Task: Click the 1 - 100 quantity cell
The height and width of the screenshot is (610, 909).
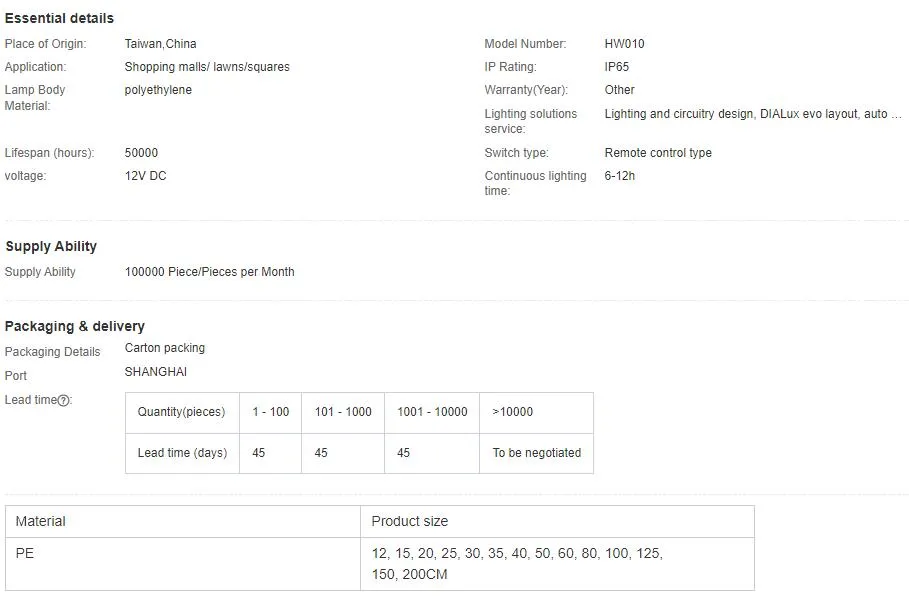Action: coord(270,412)
